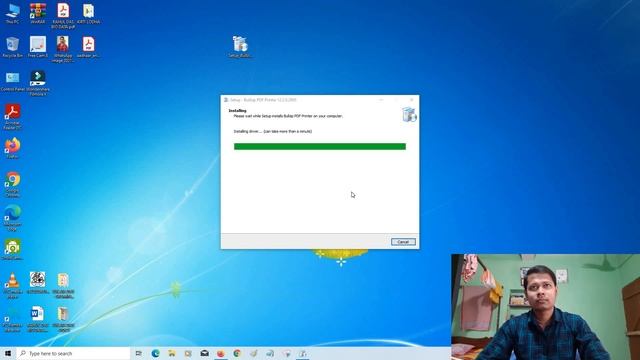
Task: Select the WhatsApp Image photo file
Action: 63,49
